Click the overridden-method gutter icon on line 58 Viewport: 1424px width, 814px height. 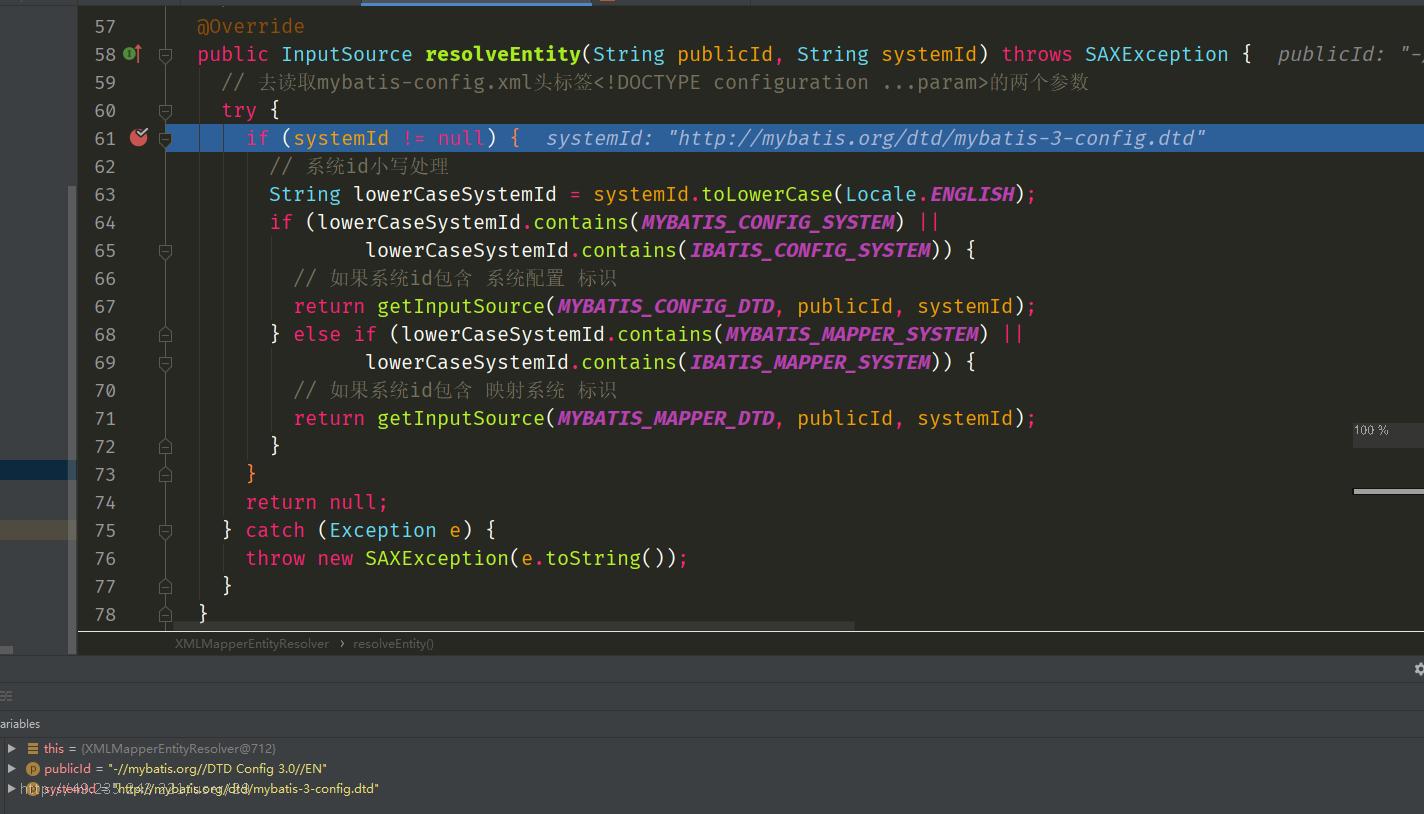(x=131, y=54)
